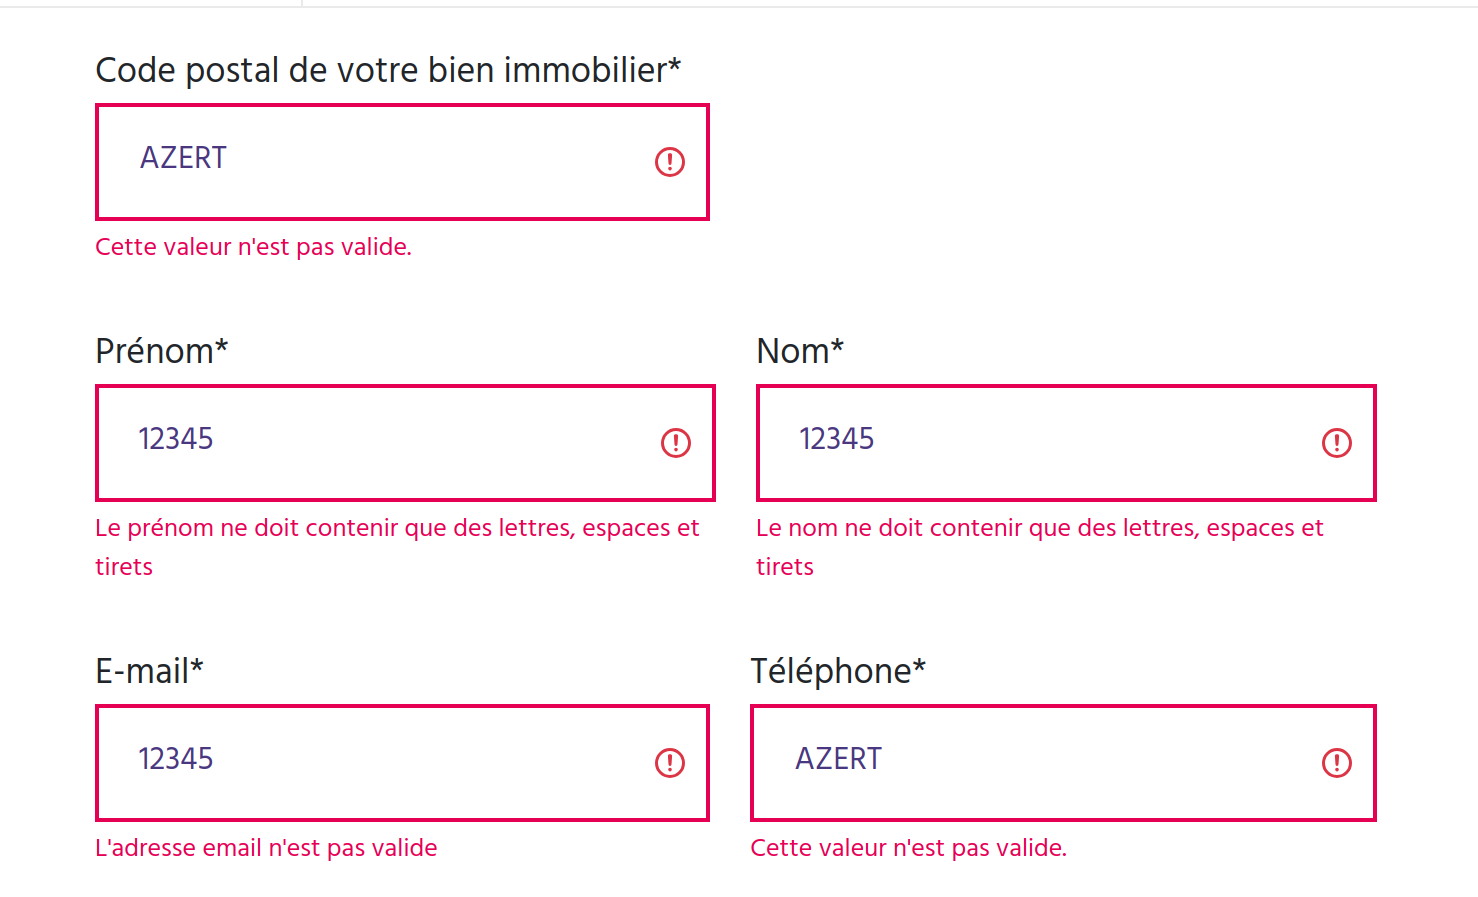Focus the Code postal input field
The width and height of the screenshot is (1478, 897).
click(x=380, y=162)
